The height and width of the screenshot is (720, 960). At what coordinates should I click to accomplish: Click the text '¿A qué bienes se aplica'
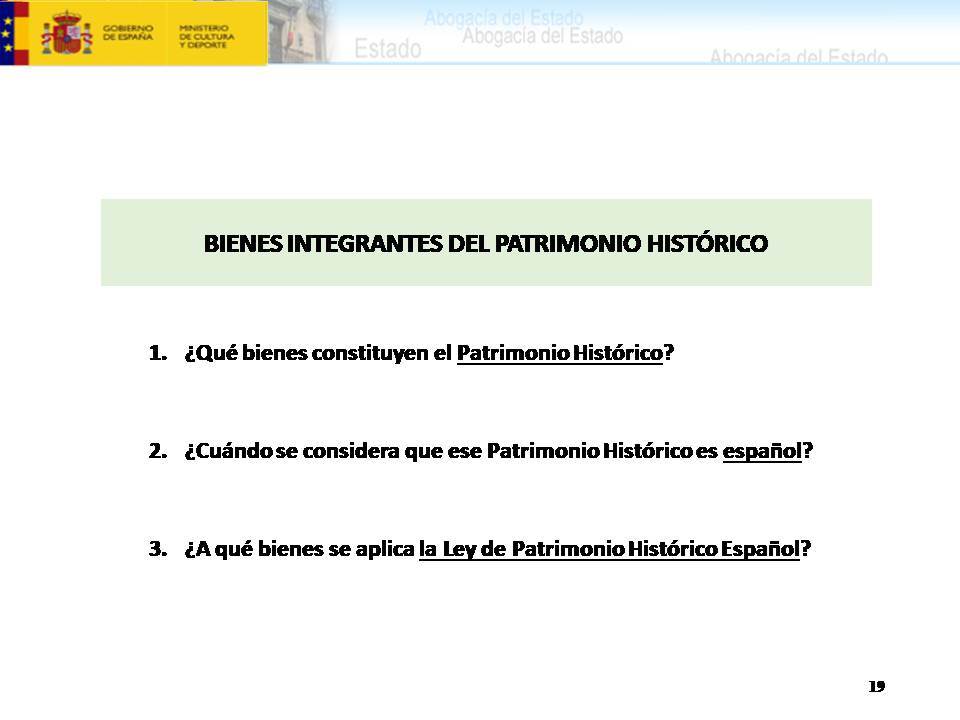pyautogui.click(x=299, y=549)
